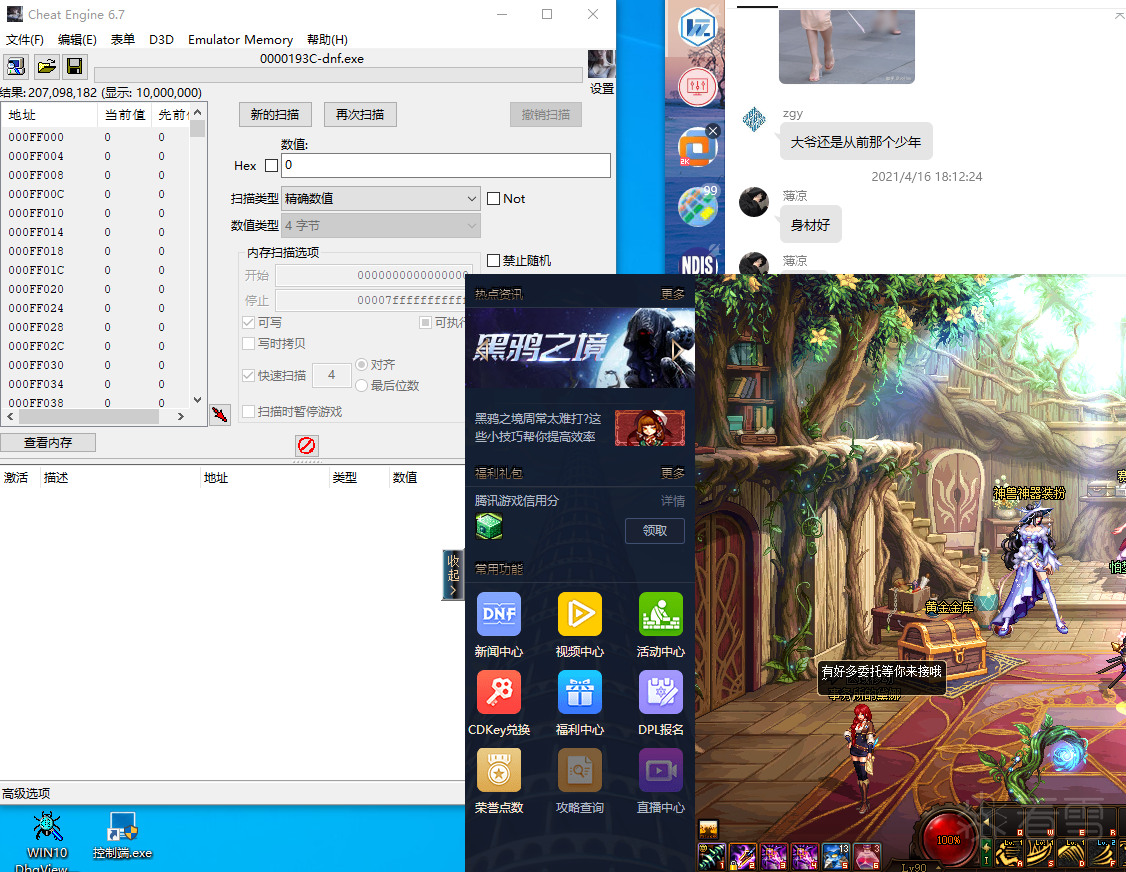1126x872 pixels.
Task: Click the colorful map globe sidebar icon
Action: (698, 206)
